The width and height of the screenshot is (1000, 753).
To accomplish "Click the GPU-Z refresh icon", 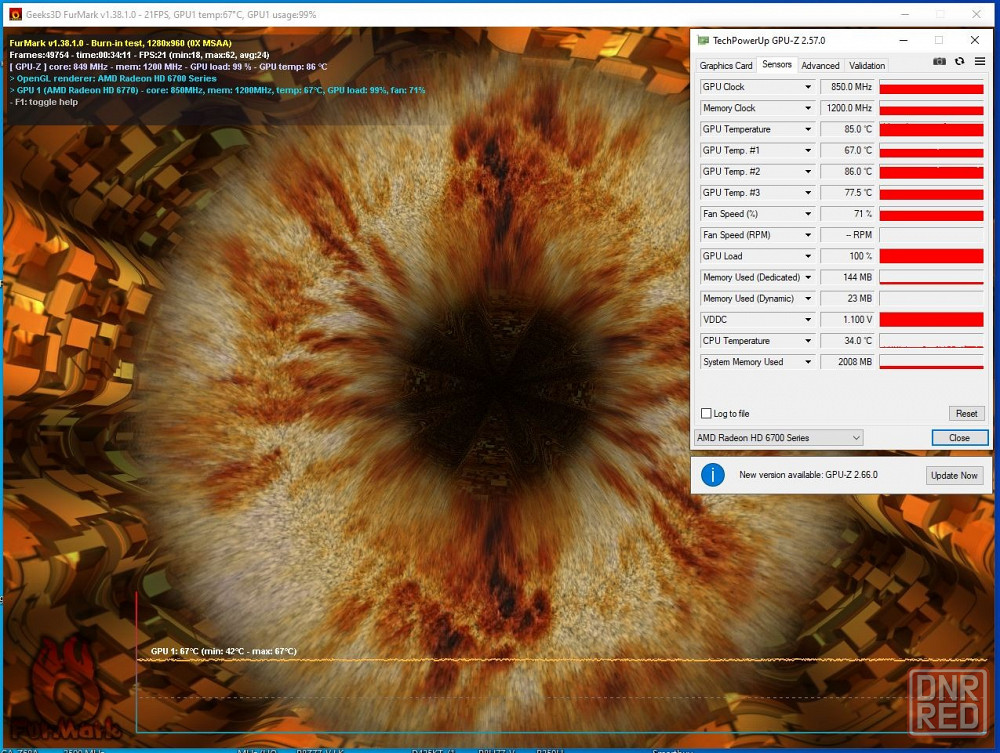I will pos(959,61).
